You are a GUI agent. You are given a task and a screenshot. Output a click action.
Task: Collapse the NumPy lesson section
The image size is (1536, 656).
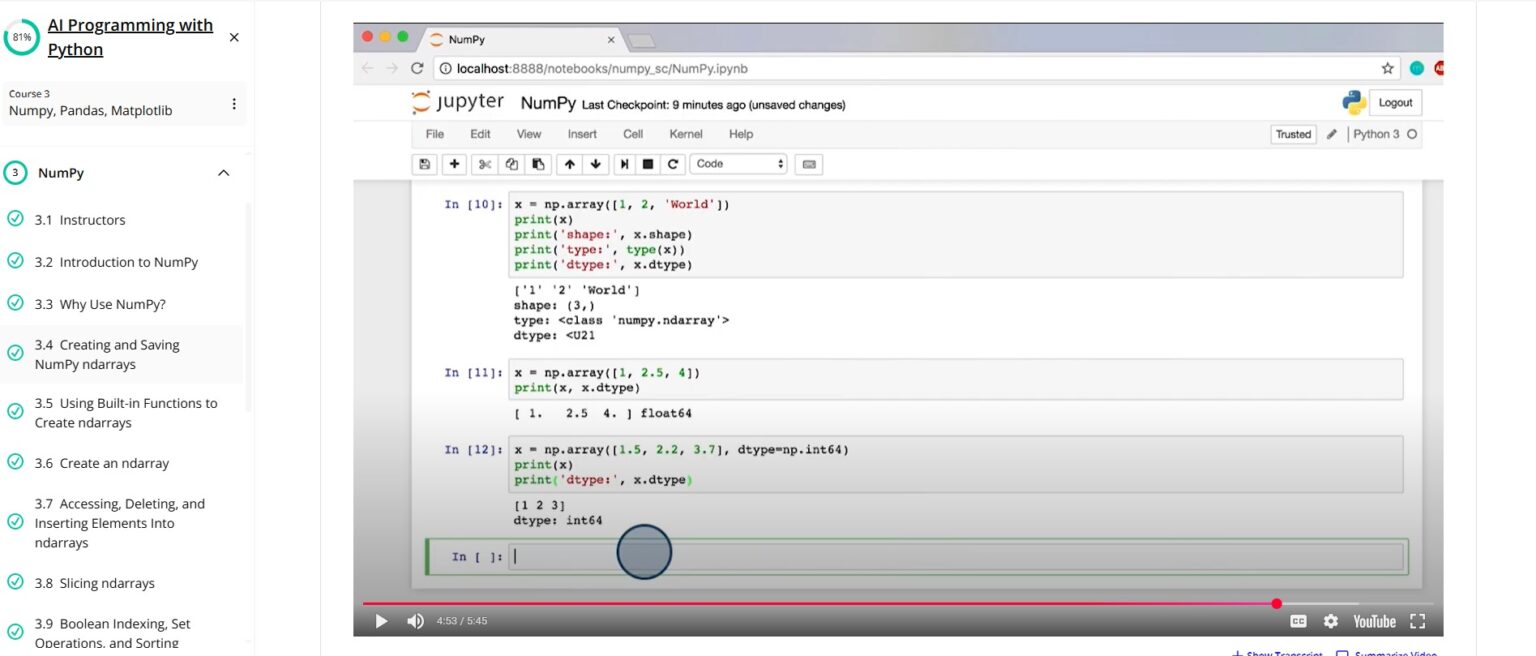tap(223, 173)
